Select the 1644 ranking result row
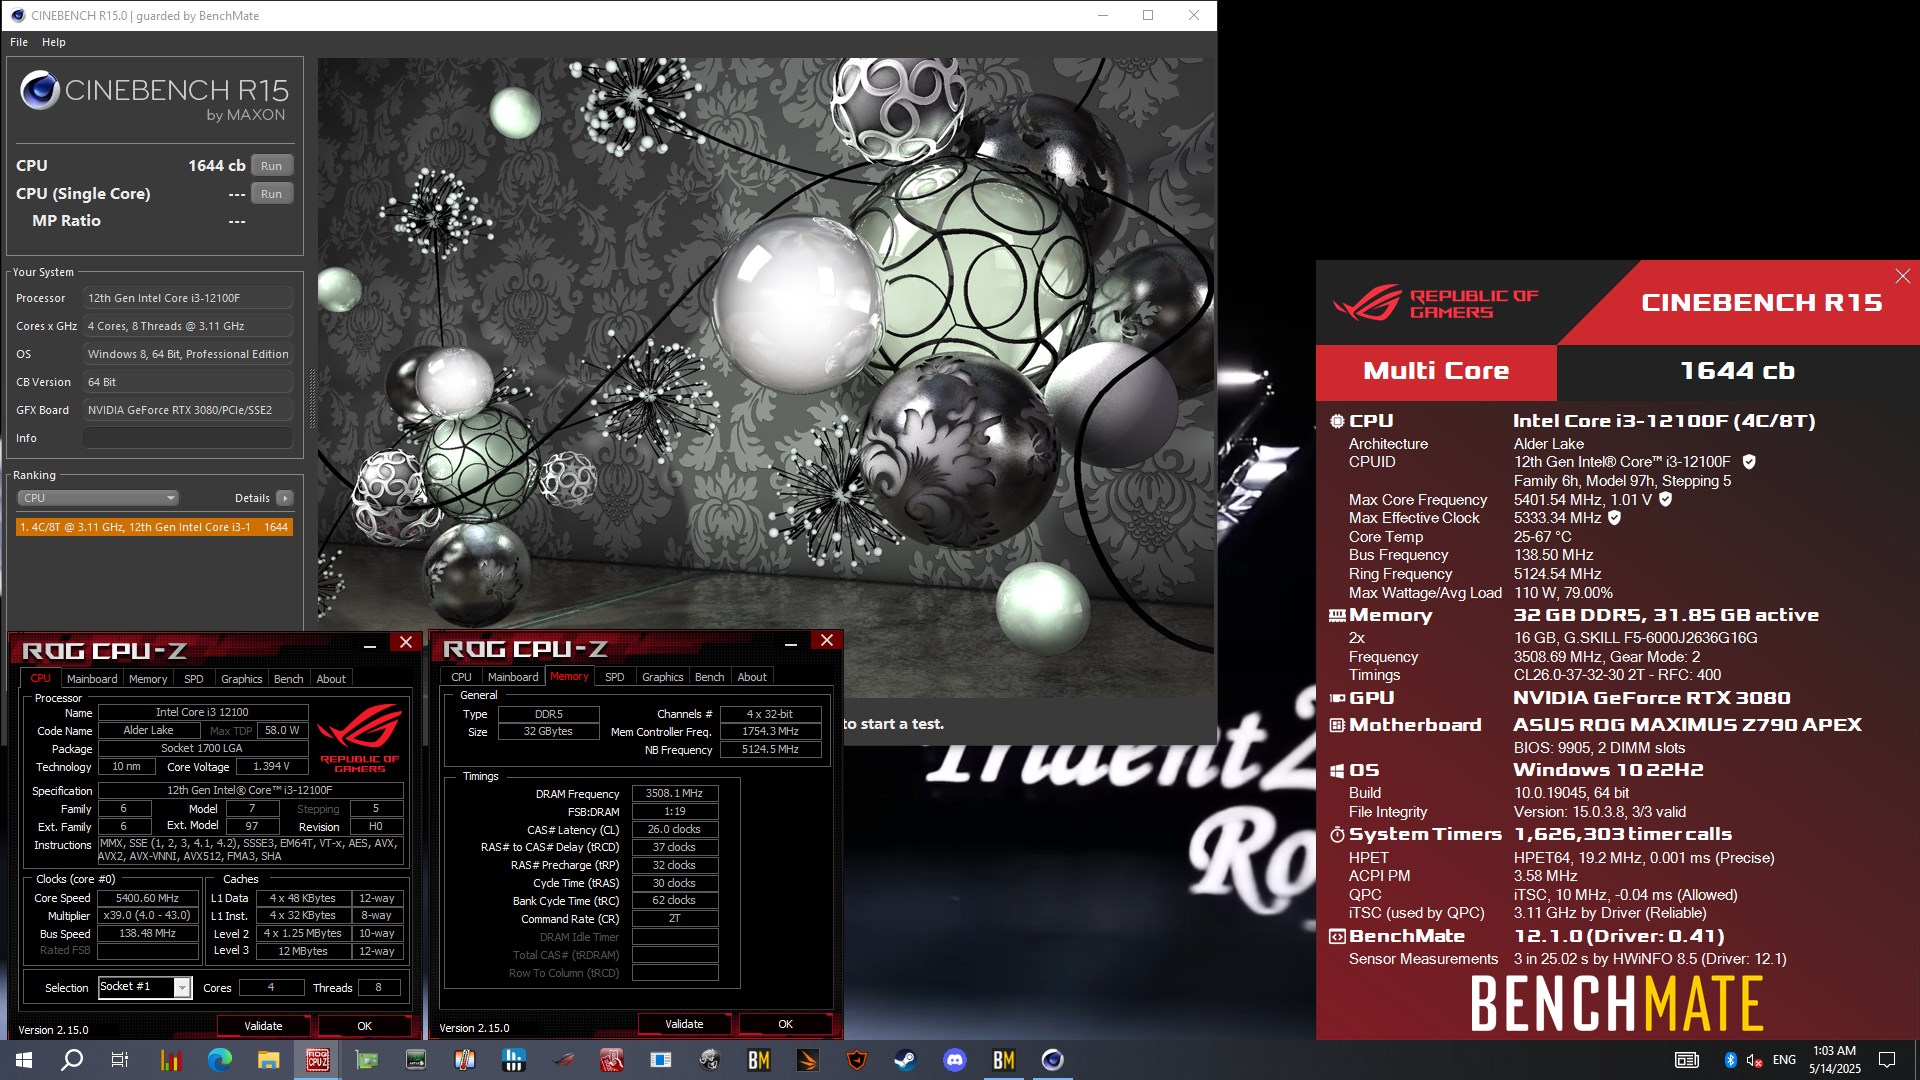 pyautogui.click(x=154, y=527)
